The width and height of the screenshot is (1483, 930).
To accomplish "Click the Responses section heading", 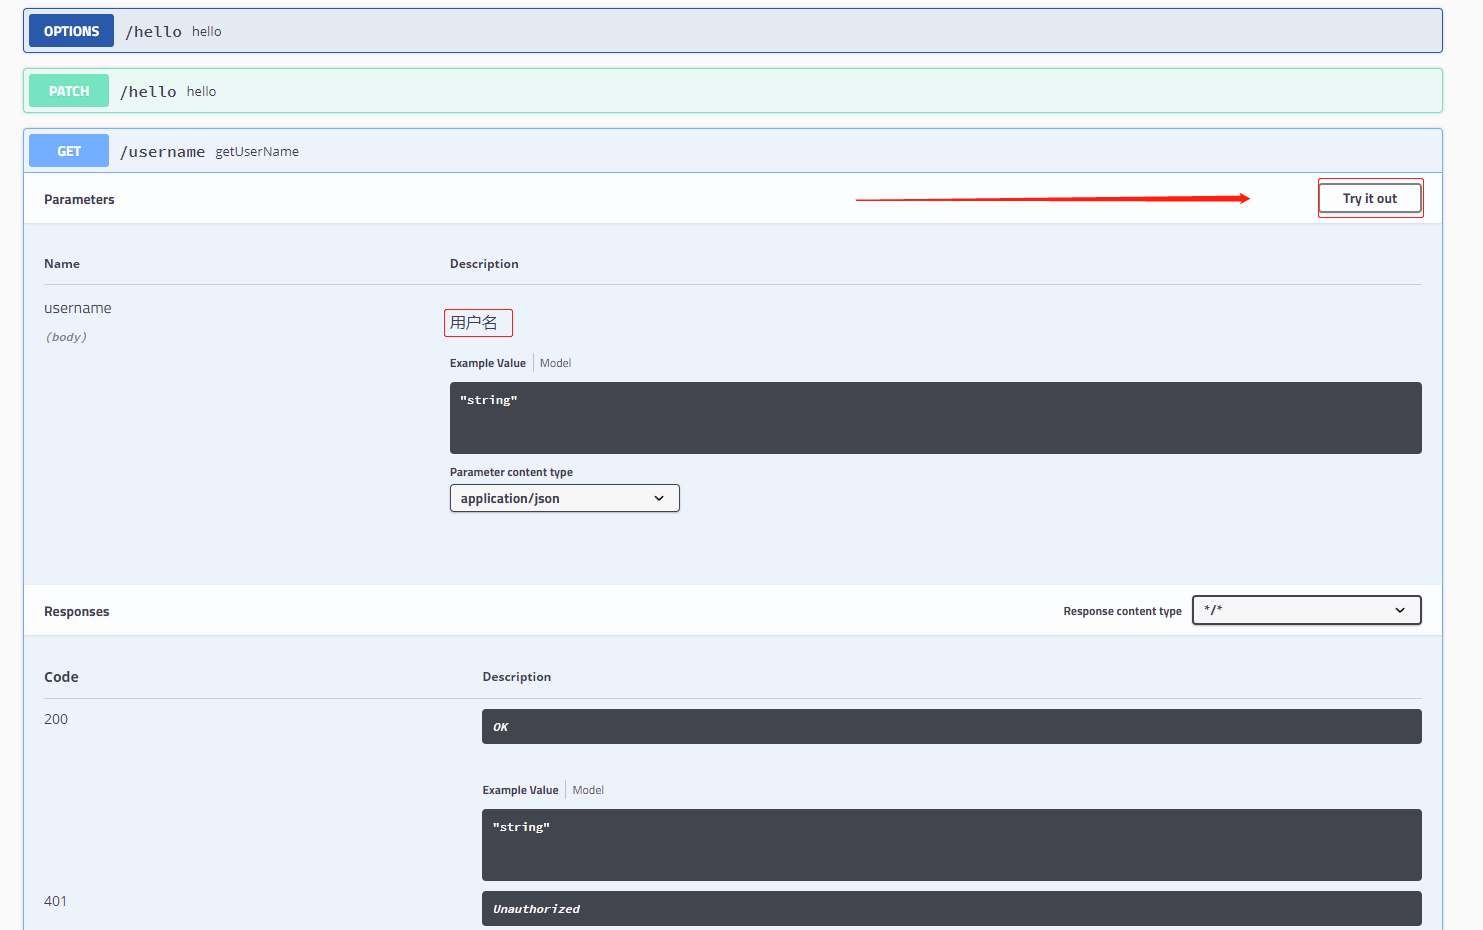I will point(77,612).
